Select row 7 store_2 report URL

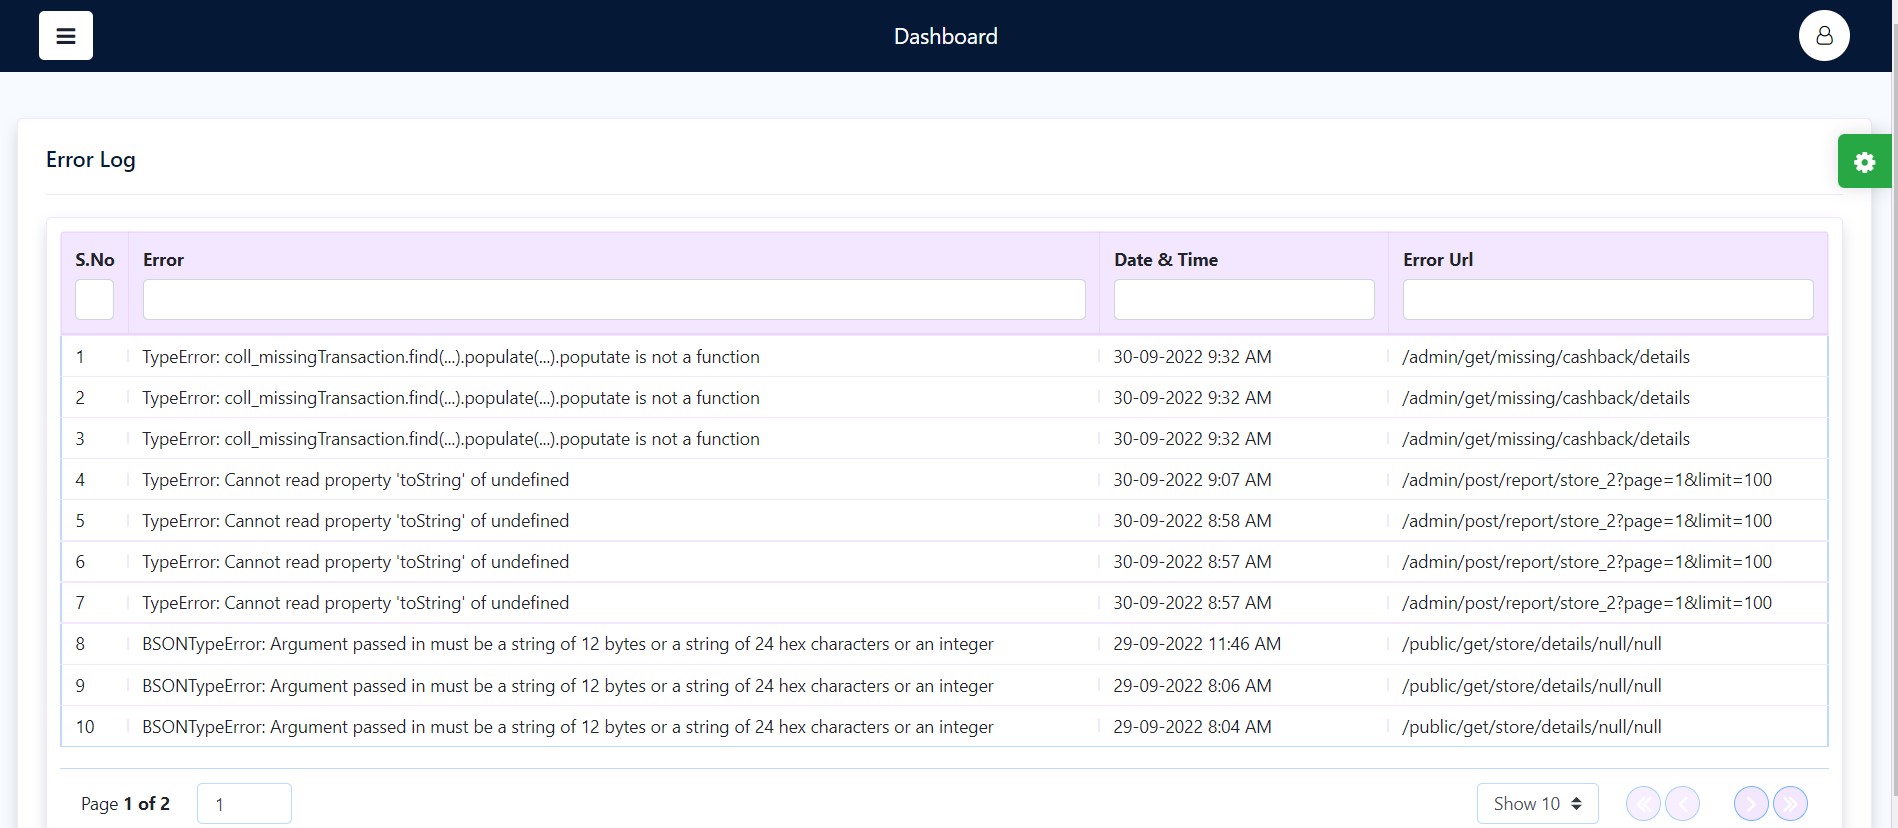(x=1587, y=603)
